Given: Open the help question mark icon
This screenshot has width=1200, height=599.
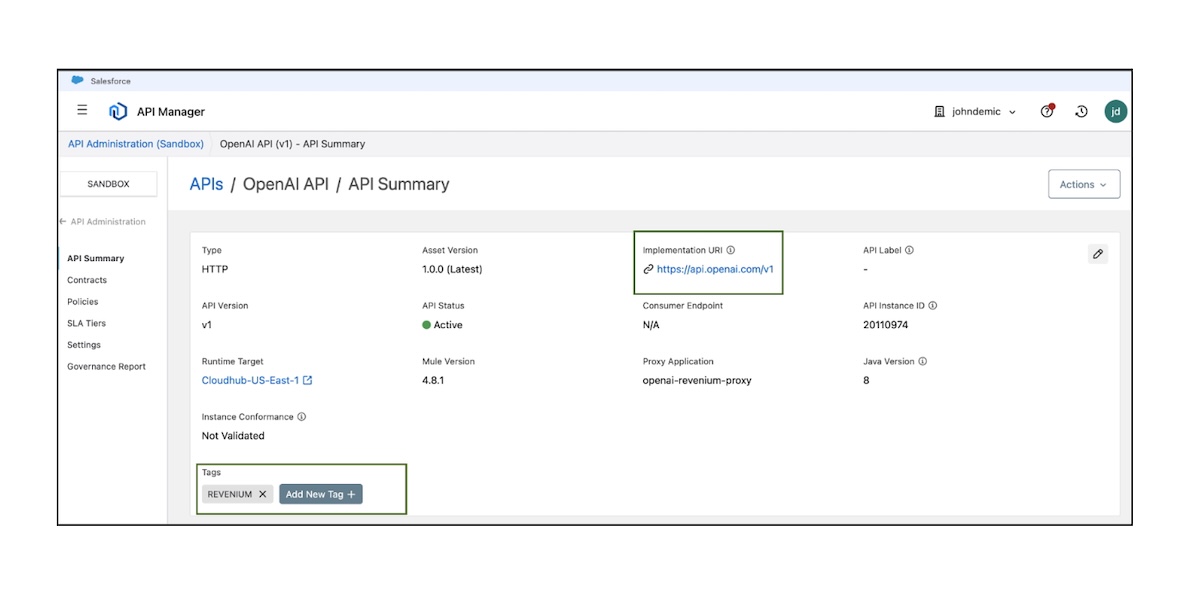Looking at the screenshot, I should [x=1047, y=111].
